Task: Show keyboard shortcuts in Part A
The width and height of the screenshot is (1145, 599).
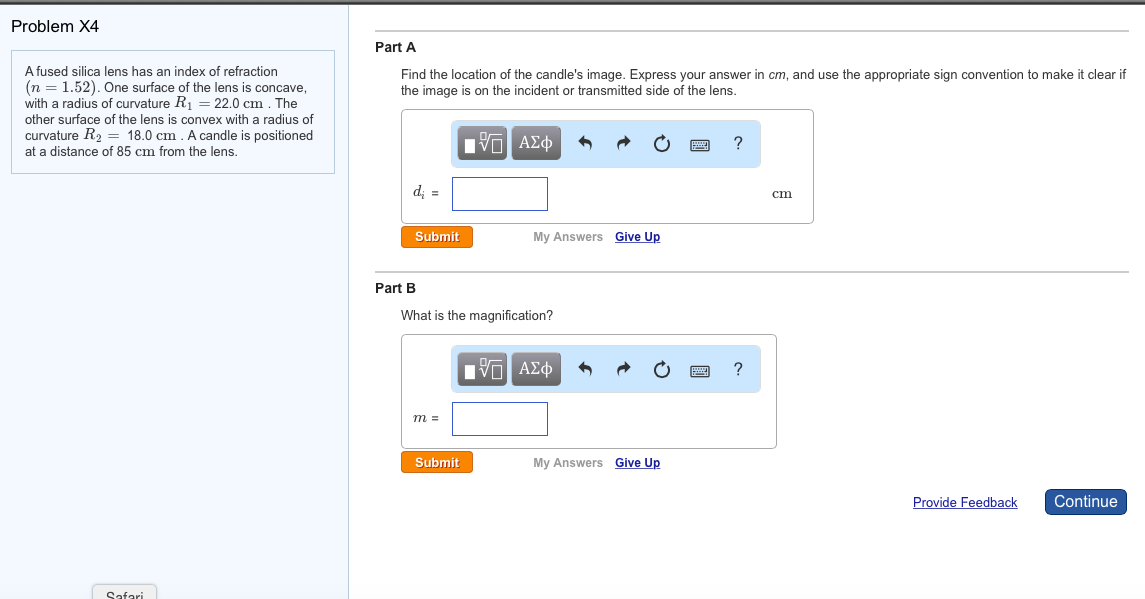Action: tap(700, 144)
